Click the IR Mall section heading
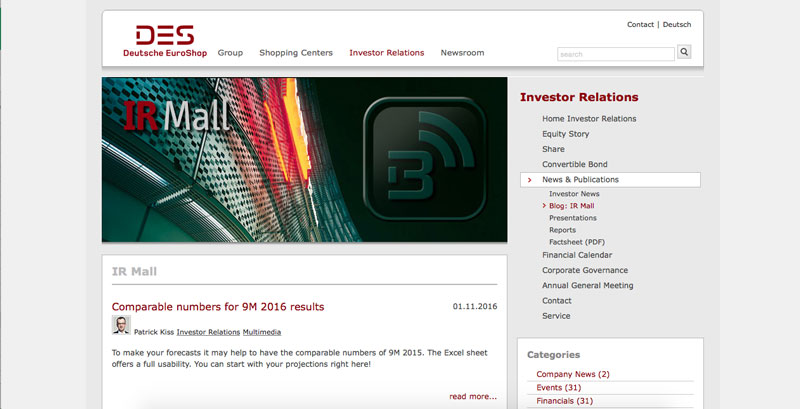Viewport: 800px width, 409px height. click(x=134, y=271)
